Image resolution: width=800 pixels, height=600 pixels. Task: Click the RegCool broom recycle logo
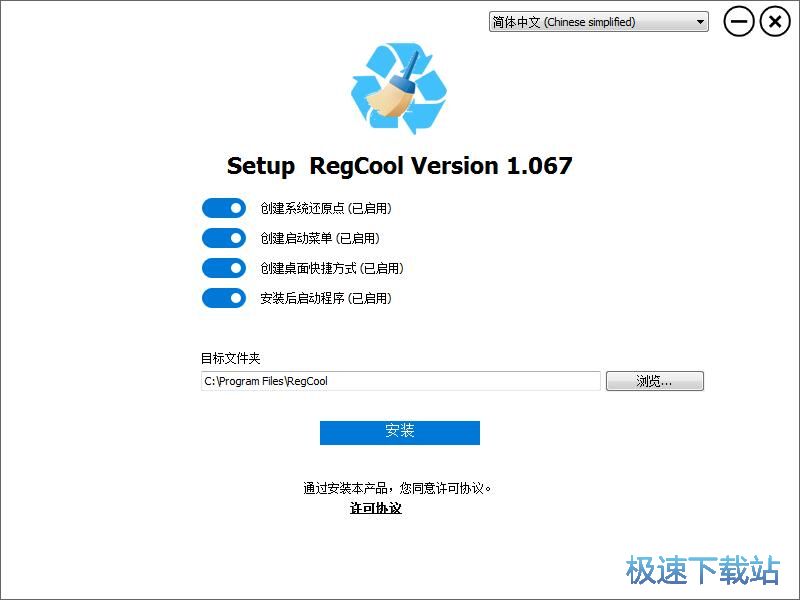coord(399,88)
